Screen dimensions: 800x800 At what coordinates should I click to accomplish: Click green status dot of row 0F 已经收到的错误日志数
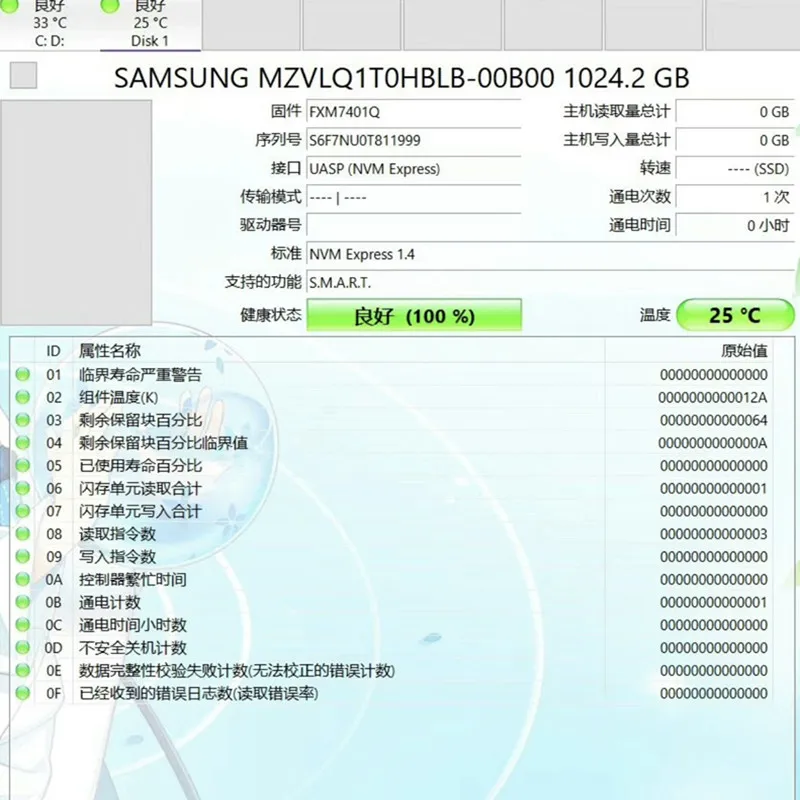[x=22, y=693]
